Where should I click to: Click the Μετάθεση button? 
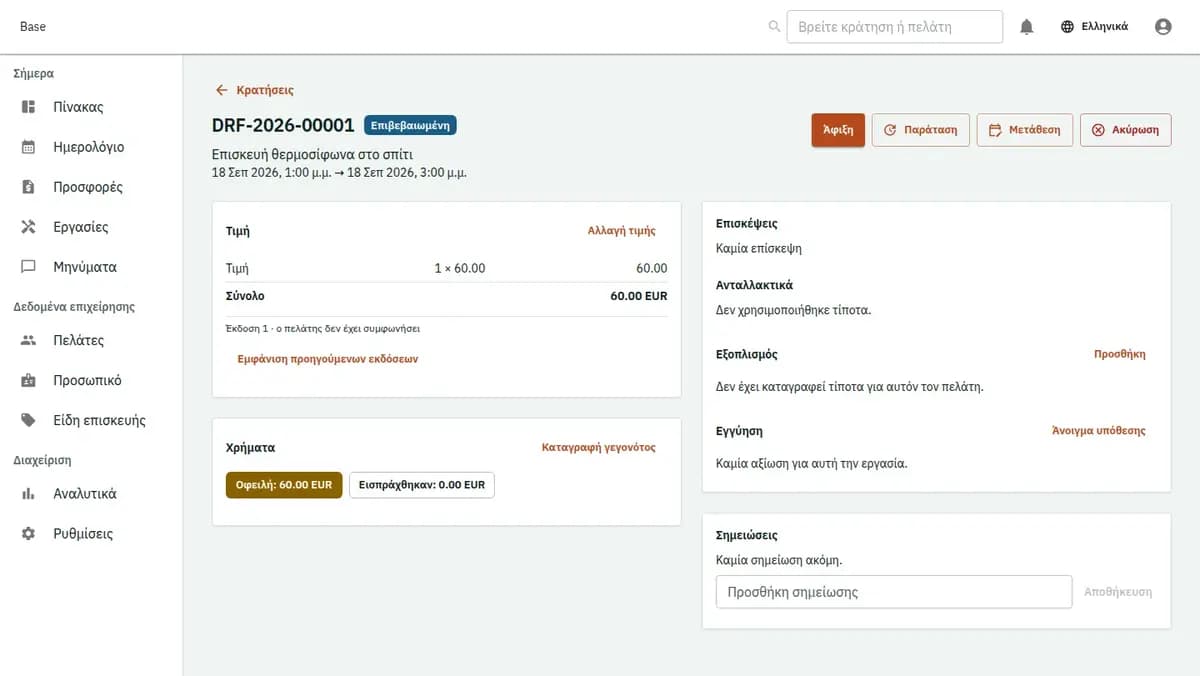[x=1025, y=130]
